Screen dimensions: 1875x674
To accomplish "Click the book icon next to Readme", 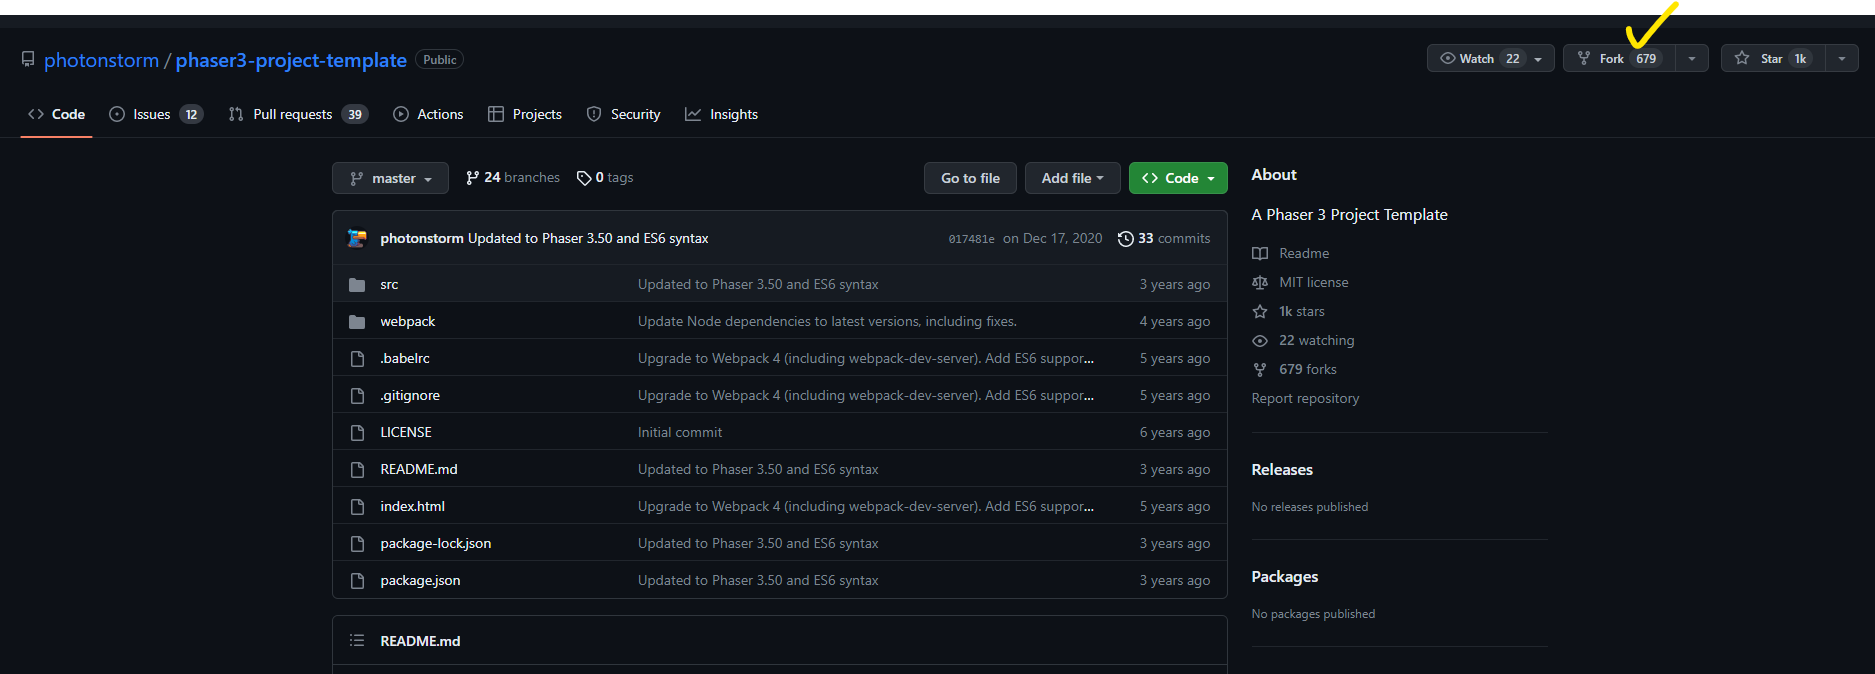I will click(x=1260, y=254).
